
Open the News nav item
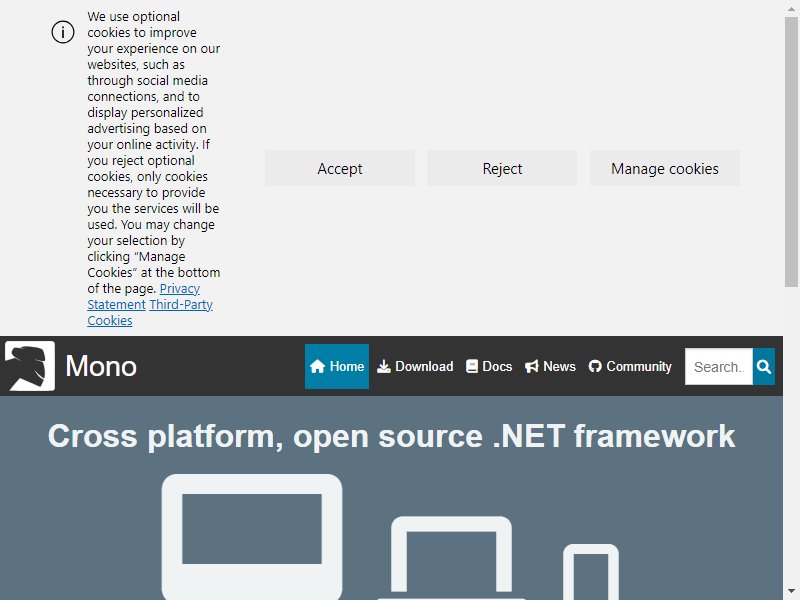(x=550, y=366)
